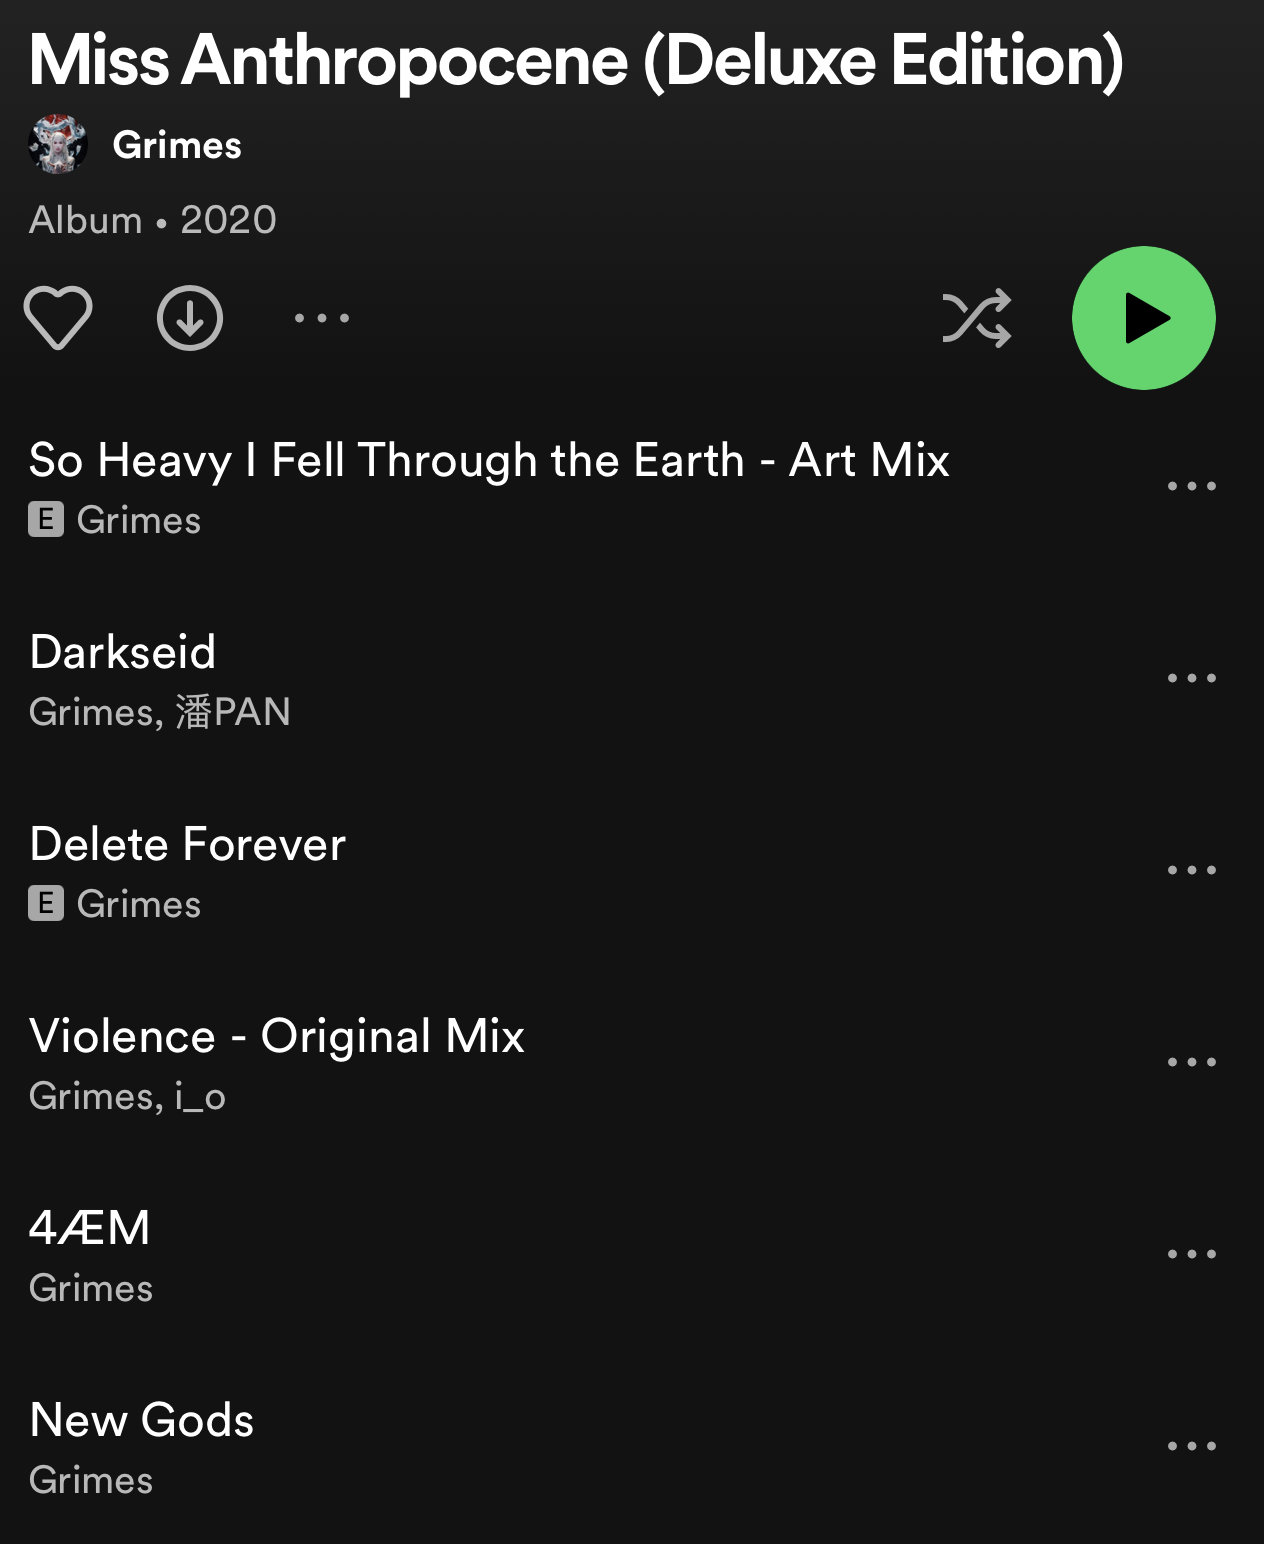Download the album for offline listening
This screenshot has height=1544, width=1264.
coord(190,318)
